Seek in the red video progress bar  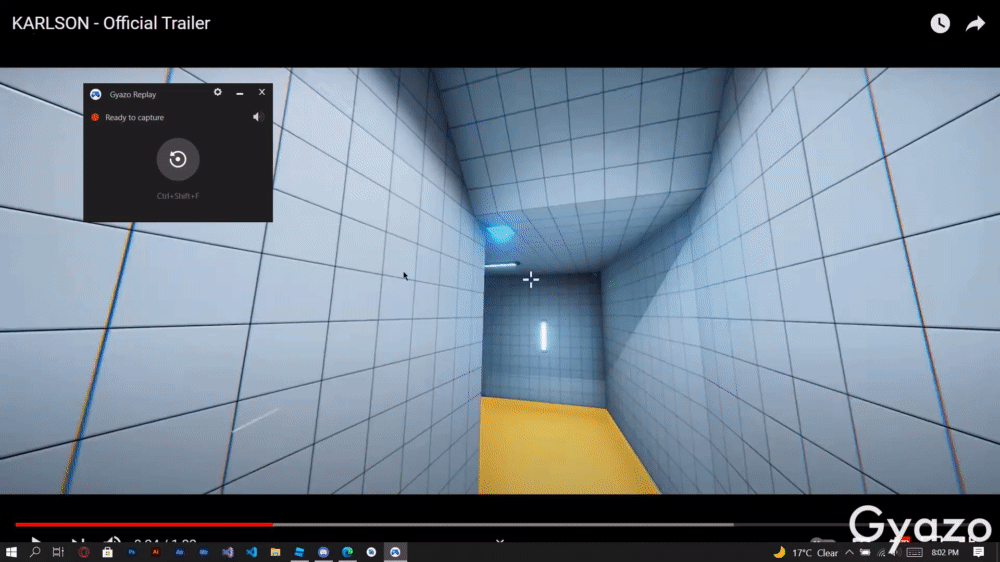pos(144,524)
